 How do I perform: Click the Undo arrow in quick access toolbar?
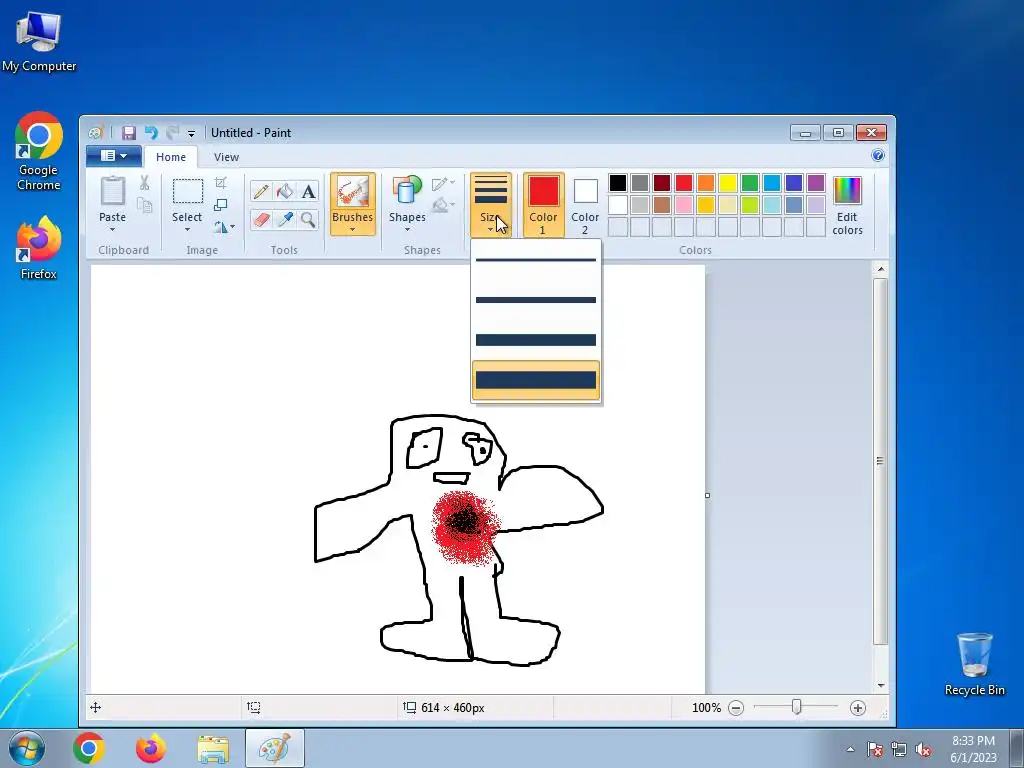click(x=151, y=133)
